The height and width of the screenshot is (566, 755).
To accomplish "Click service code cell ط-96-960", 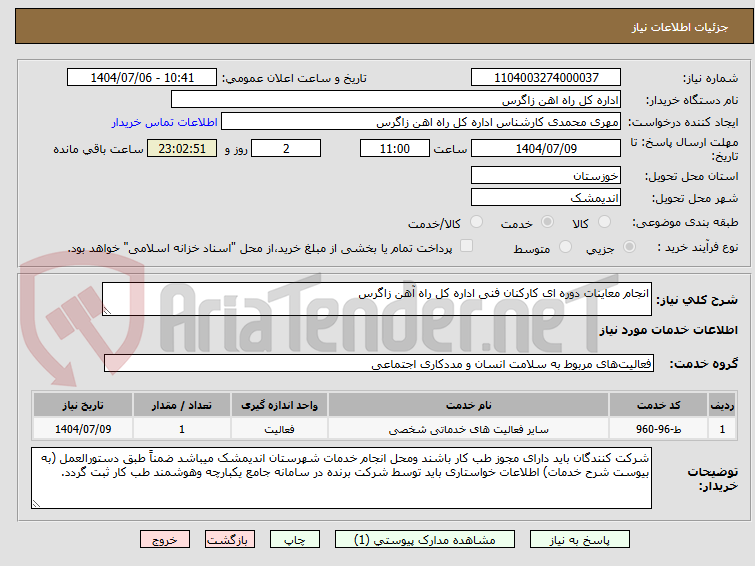I will coord(658,429).
